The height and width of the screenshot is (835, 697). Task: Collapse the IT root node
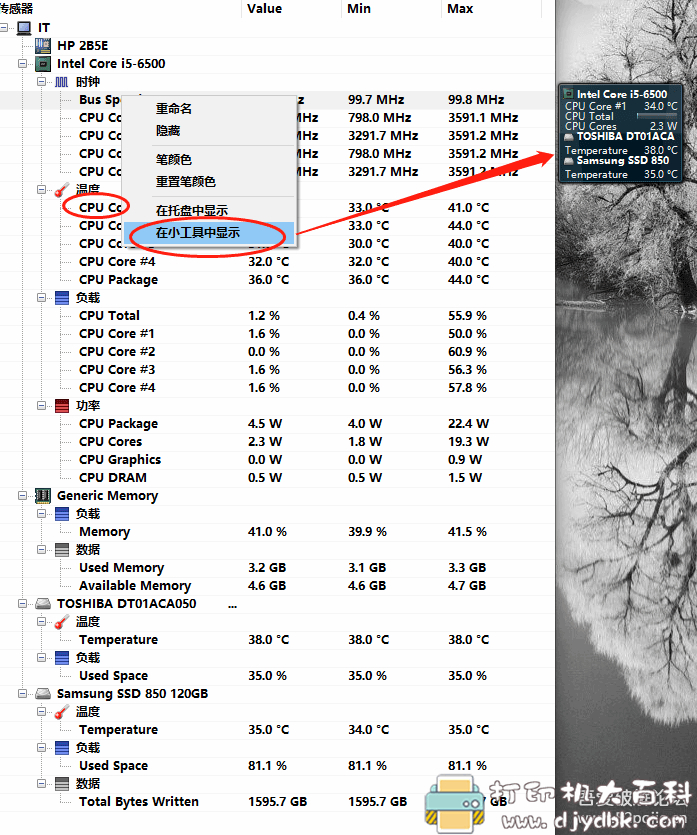click(x=4, y=28)
